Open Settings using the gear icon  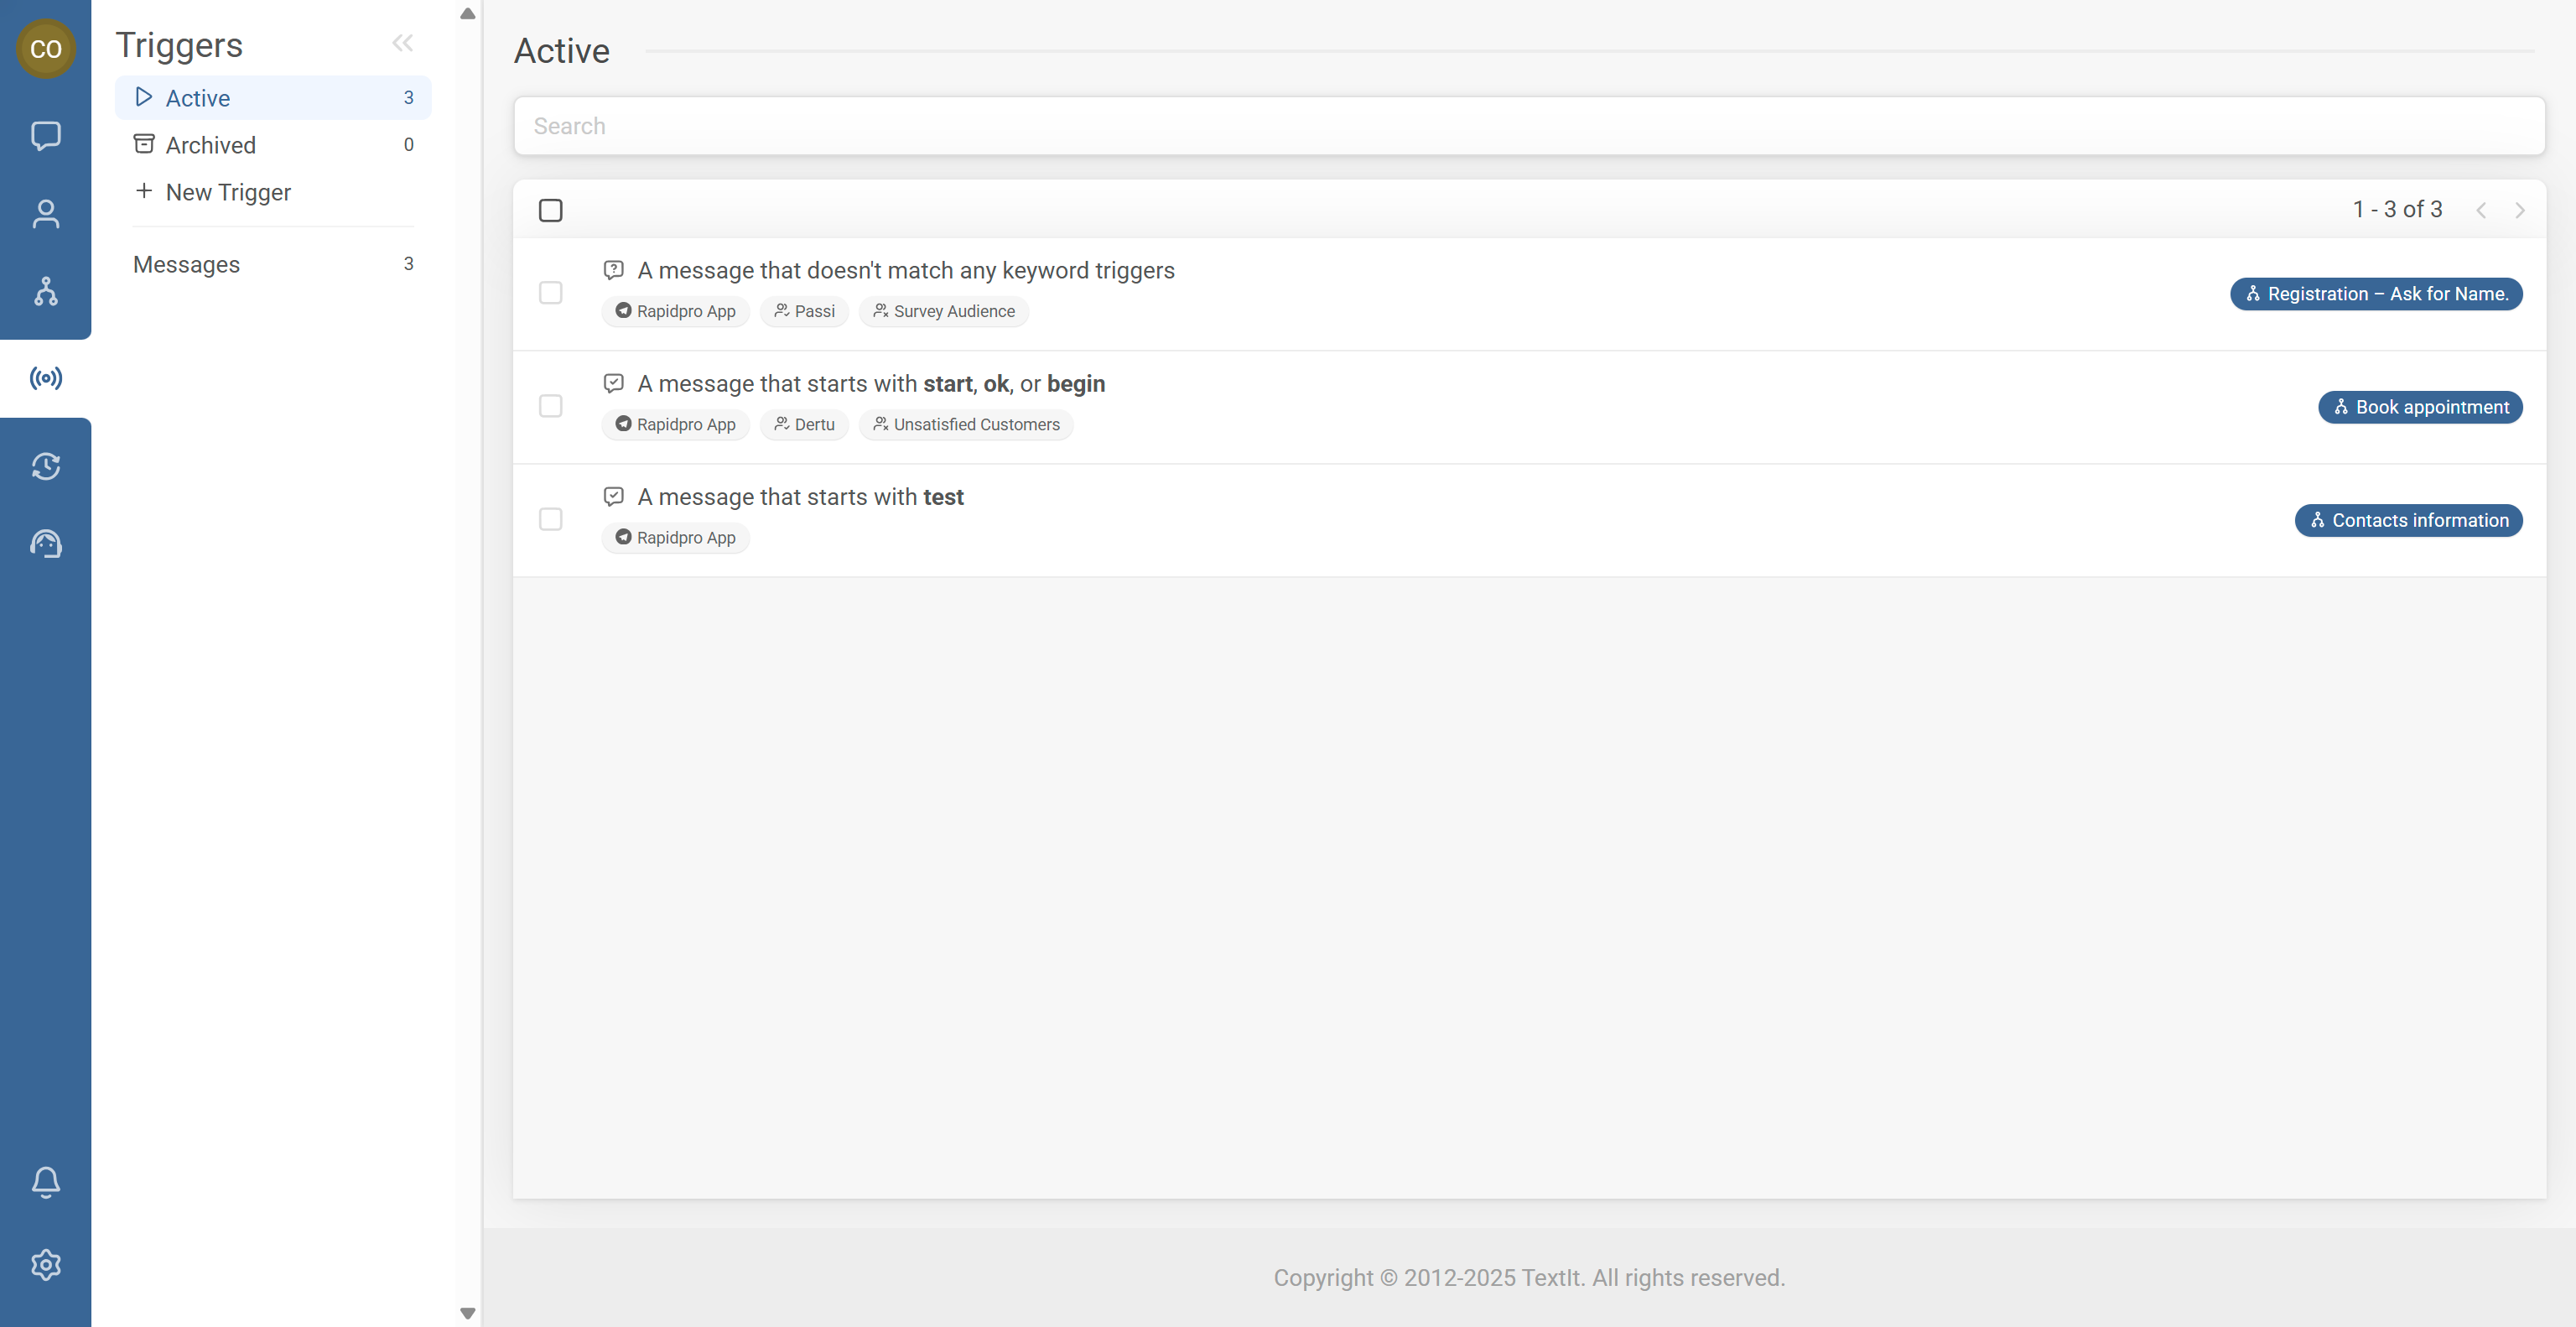tap(45, 1264)
